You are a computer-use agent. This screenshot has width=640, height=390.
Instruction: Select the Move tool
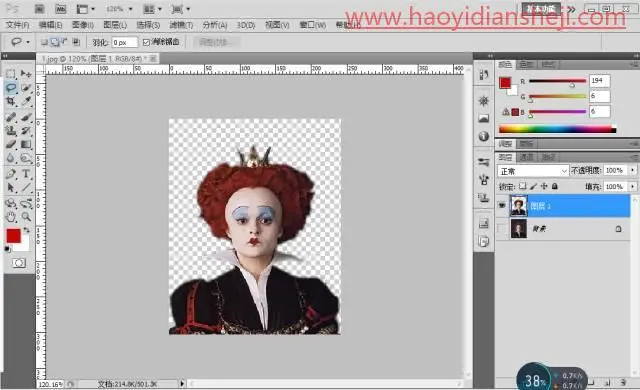(26, 73)
